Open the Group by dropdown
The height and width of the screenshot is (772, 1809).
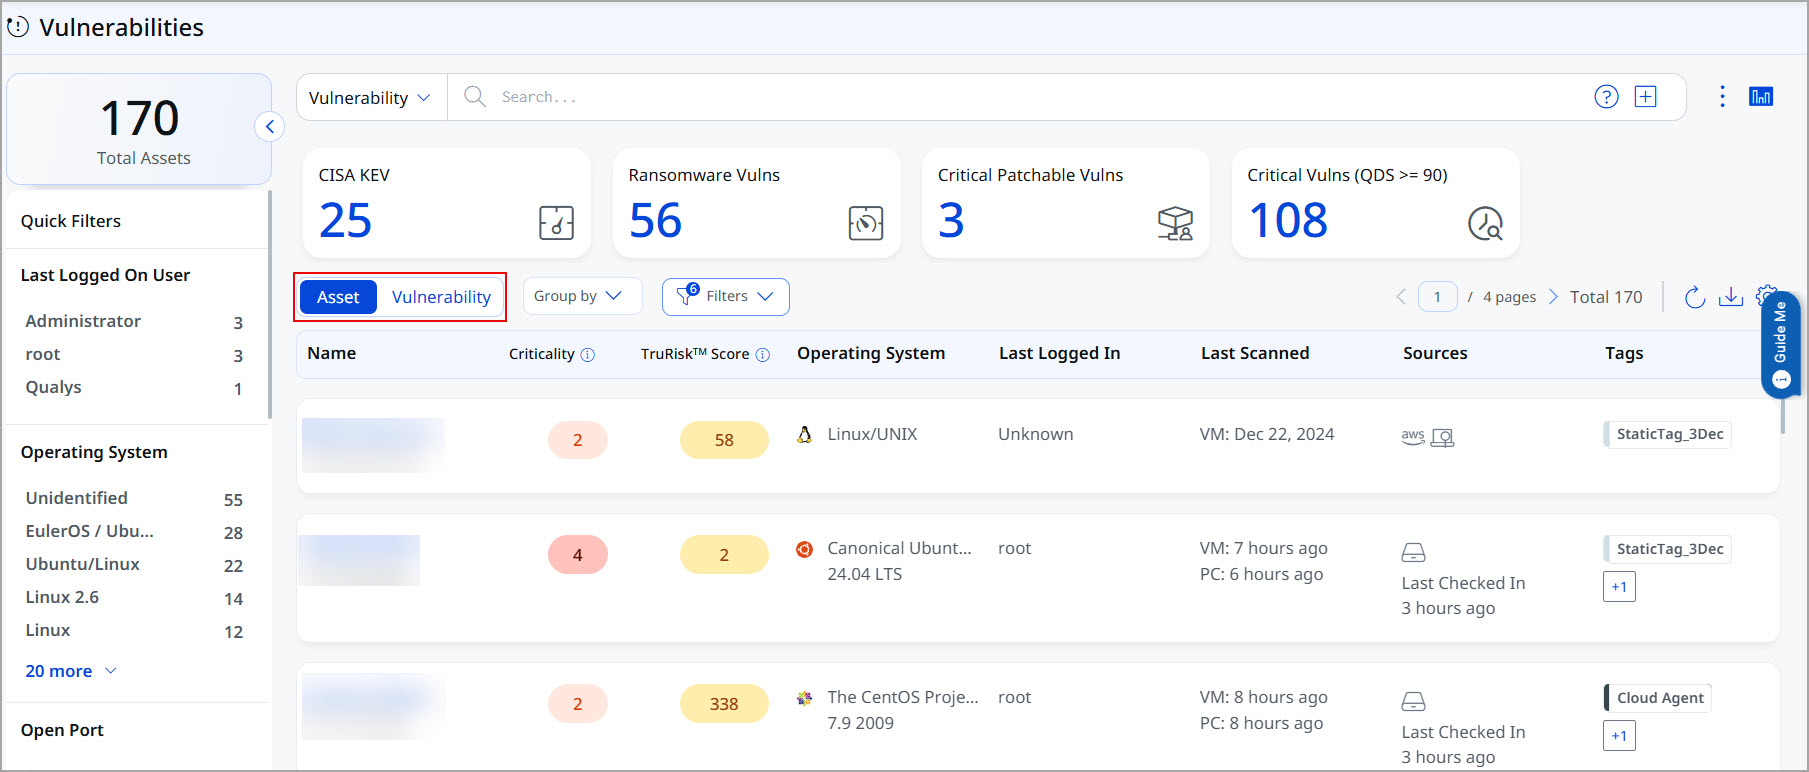pyautogui.click(x=581, y=296)
